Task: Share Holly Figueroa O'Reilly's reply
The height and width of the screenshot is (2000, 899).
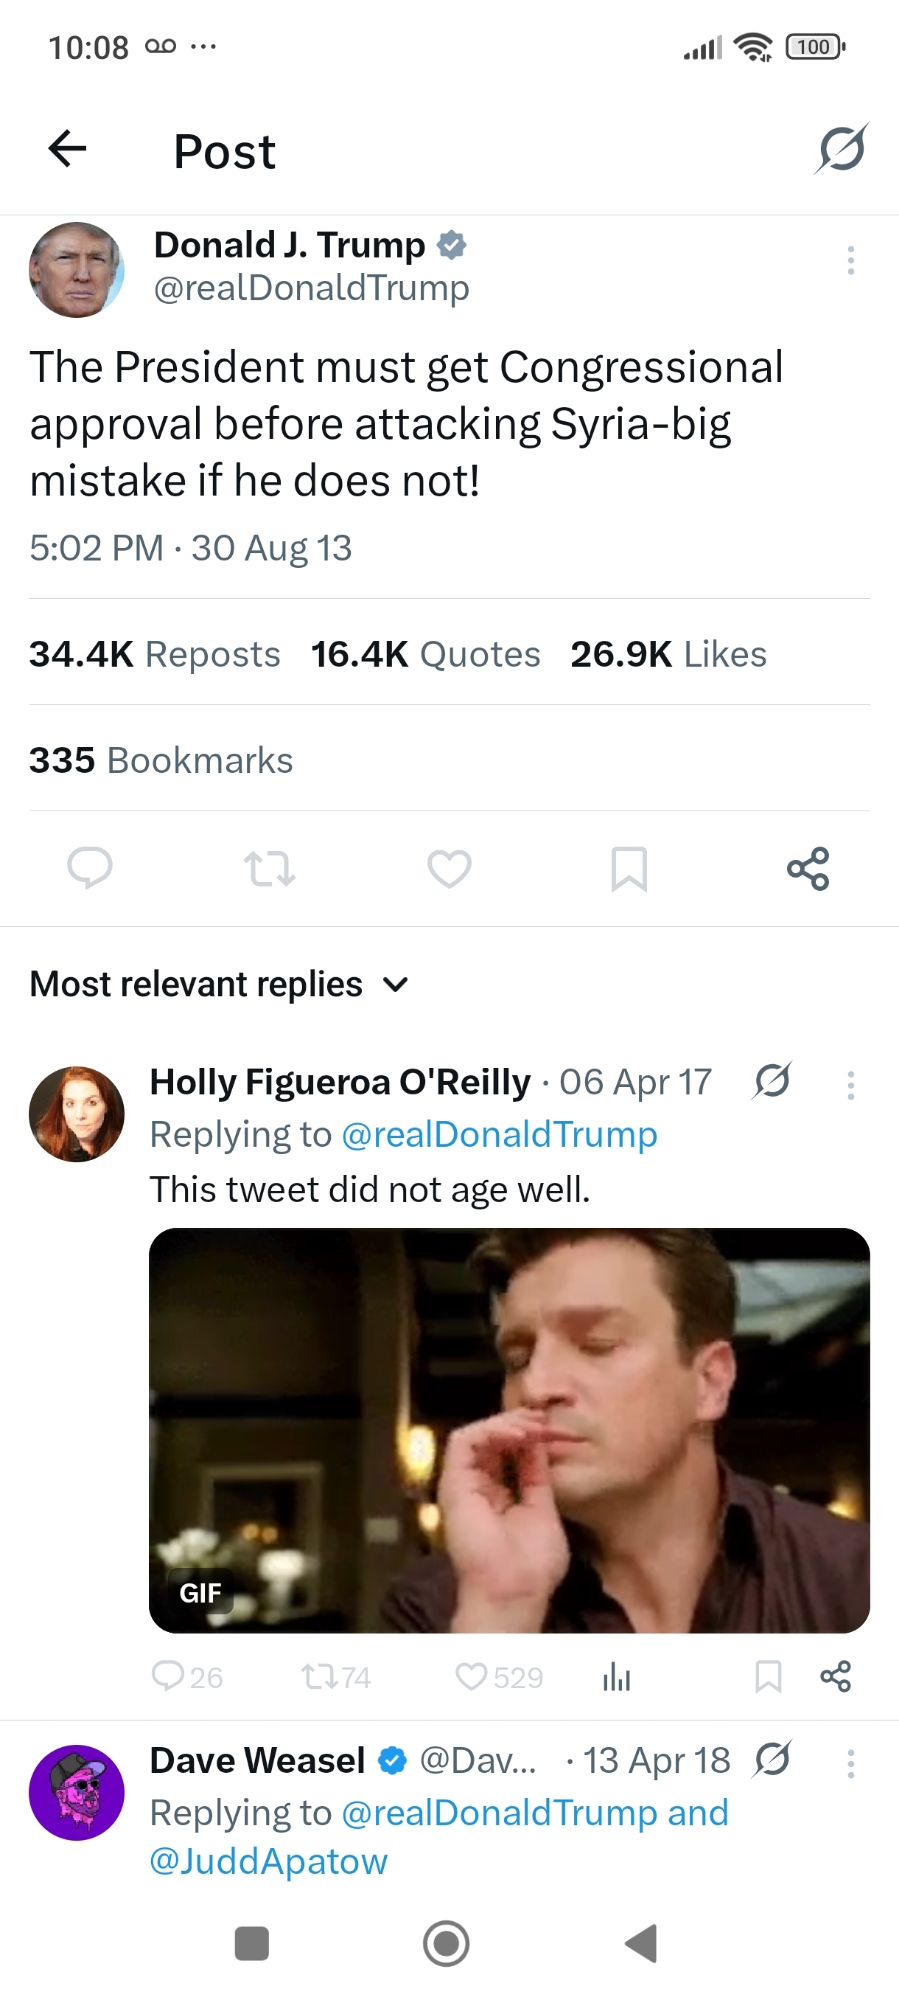Action: (835, 1677)
